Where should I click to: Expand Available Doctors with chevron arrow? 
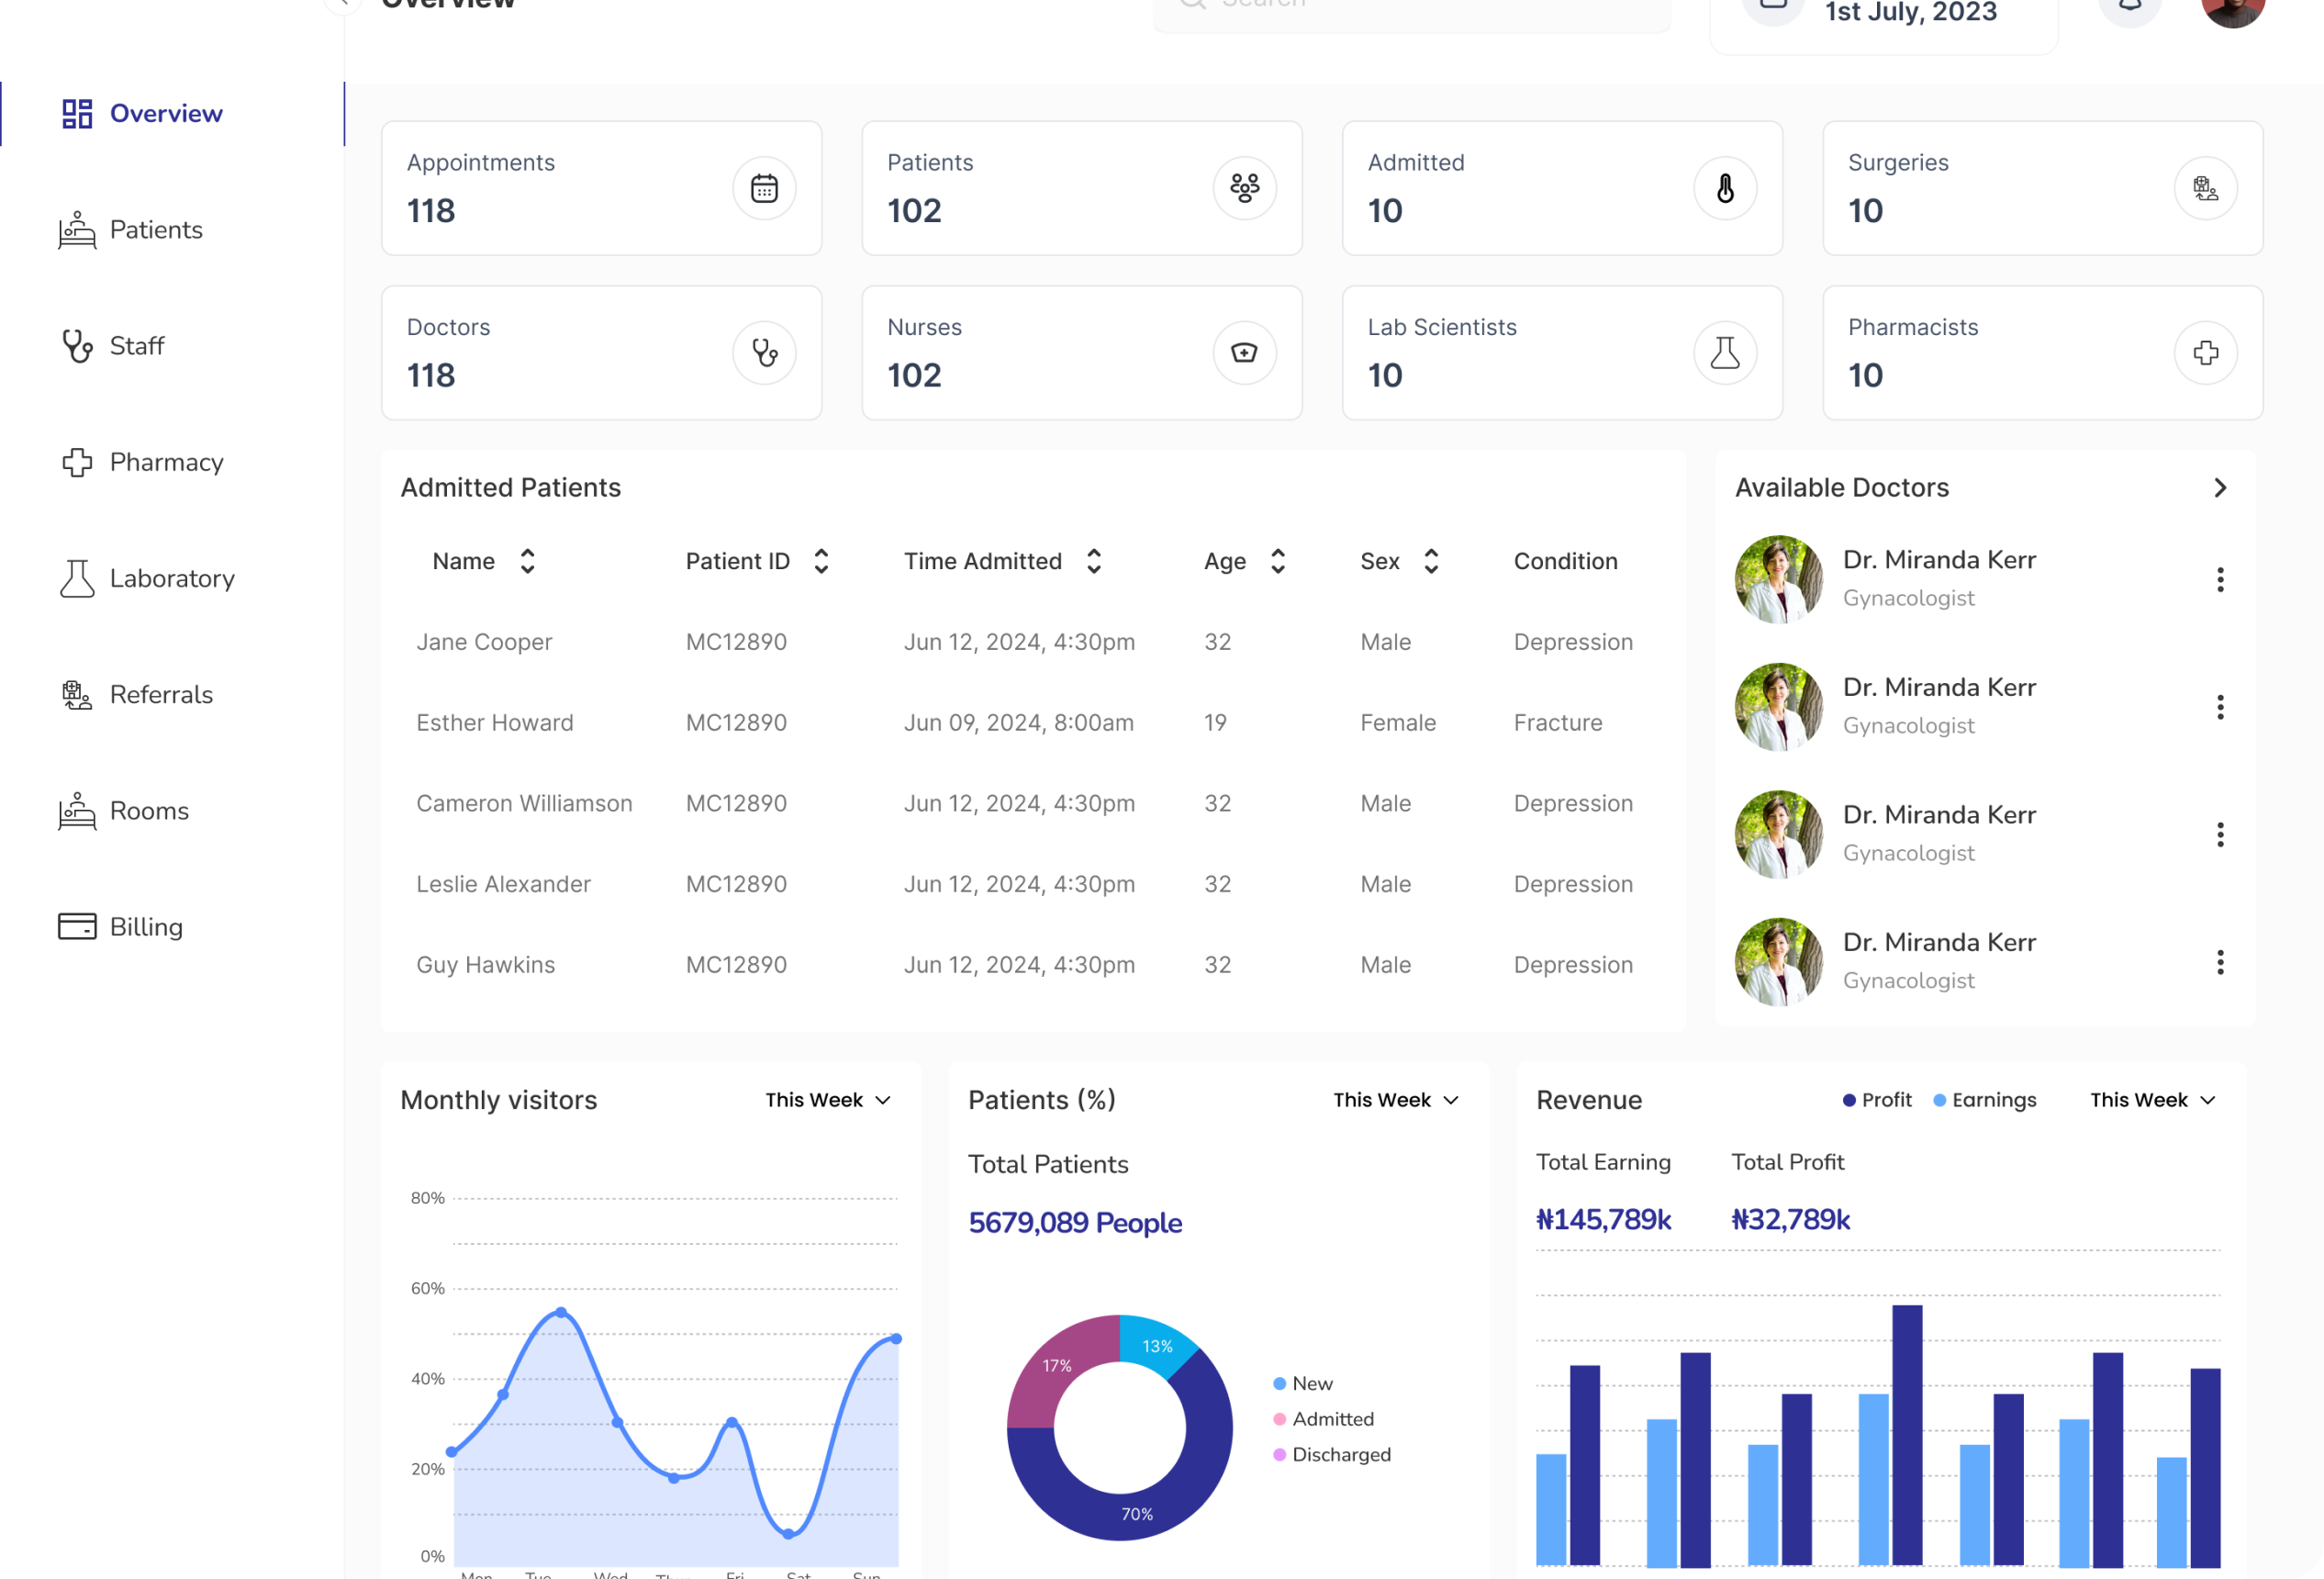point(2219,488)
